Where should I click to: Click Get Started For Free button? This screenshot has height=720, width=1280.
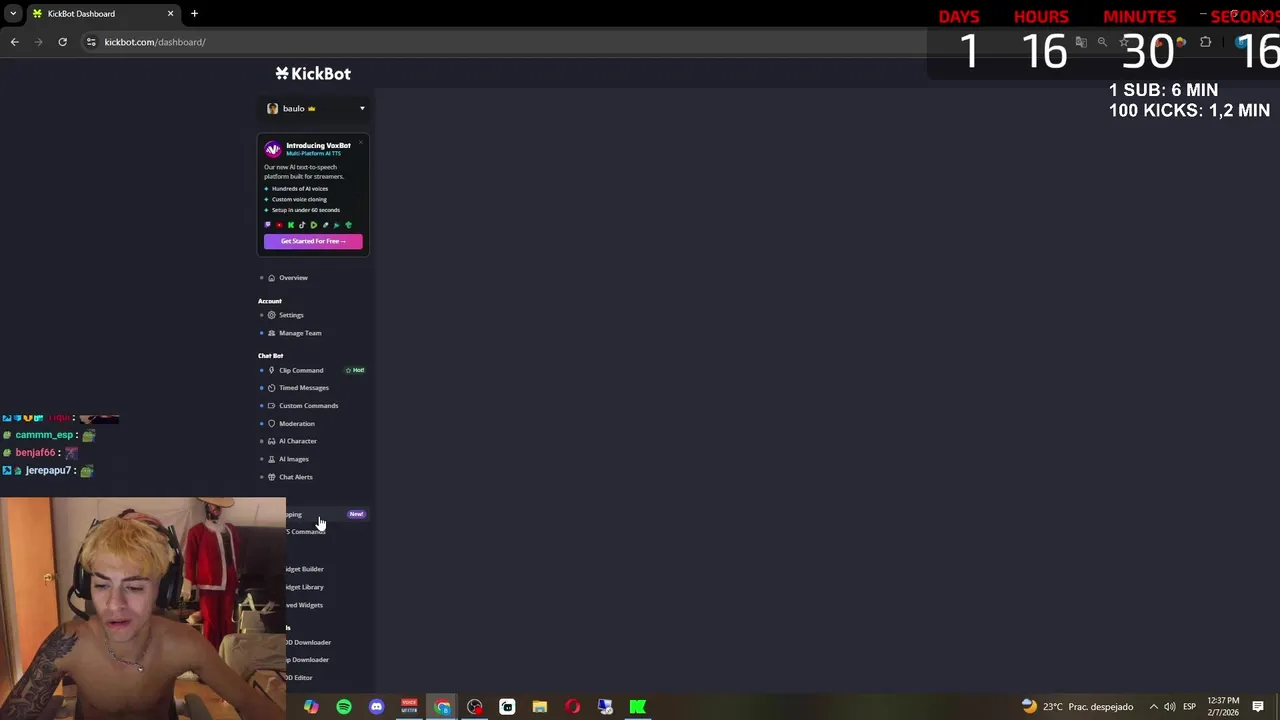313,241
